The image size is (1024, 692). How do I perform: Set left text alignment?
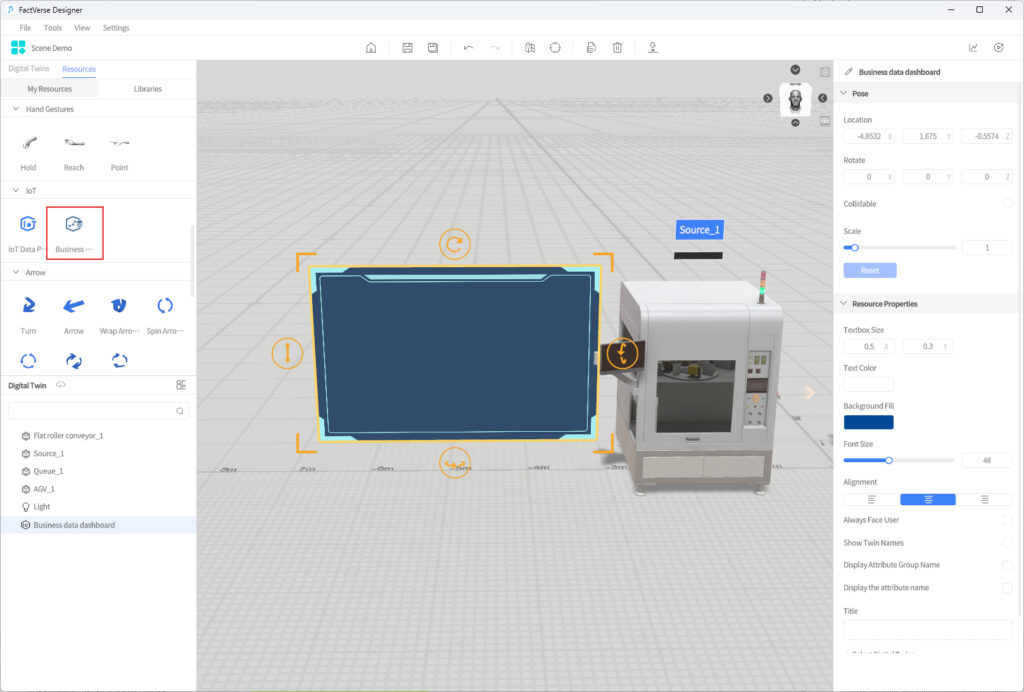click(871, 499)
